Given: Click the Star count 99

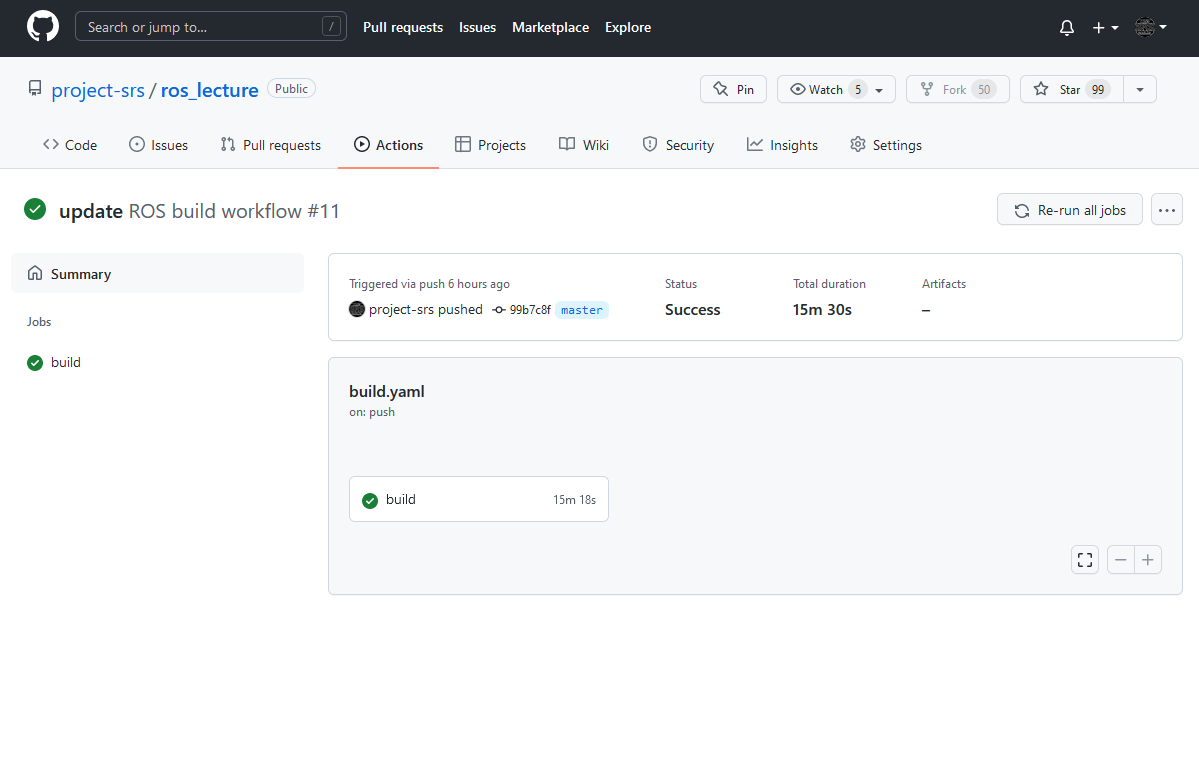Looking at the screenshot, I should (x=1098, y=90).
